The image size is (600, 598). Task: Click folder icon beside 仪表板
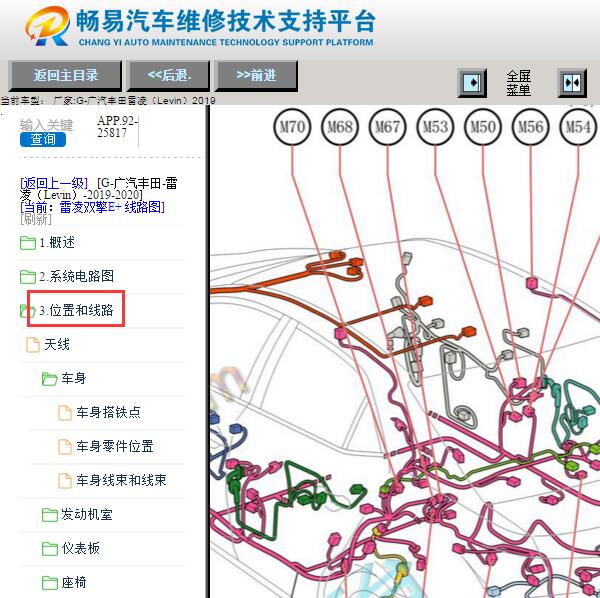tap(50, 549)
